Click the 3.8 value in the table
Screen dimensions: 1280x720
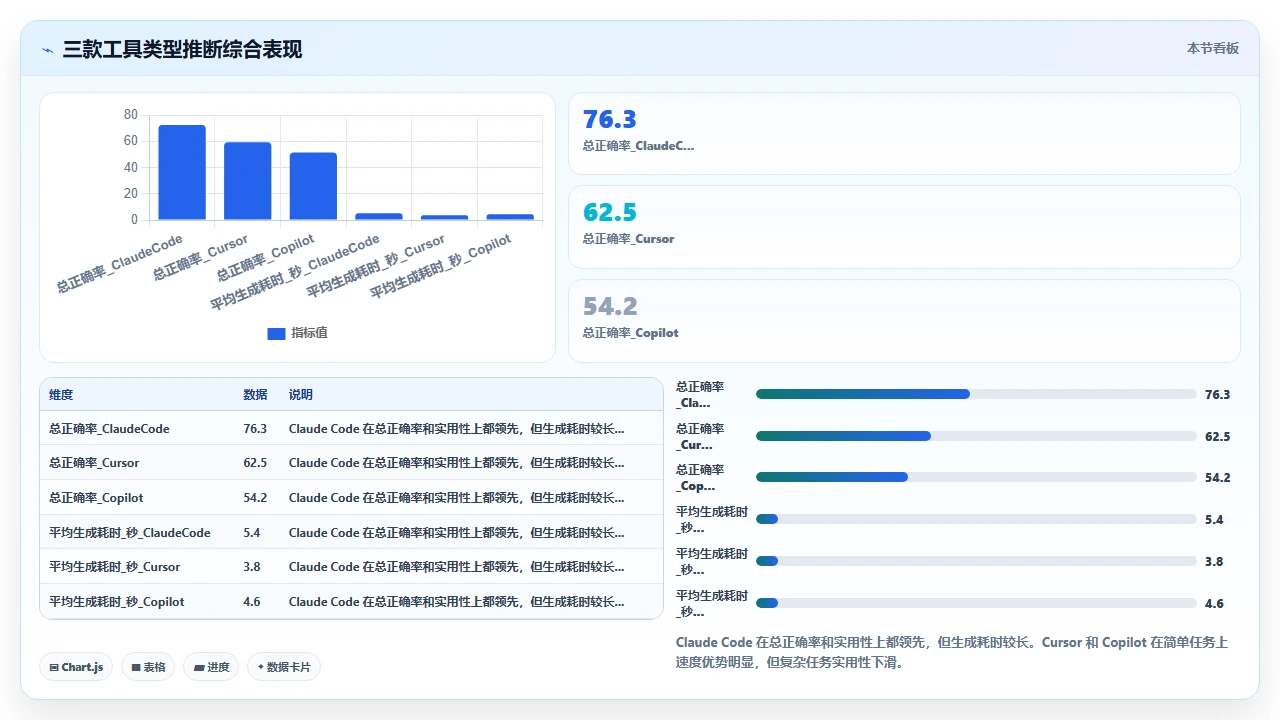252,567
